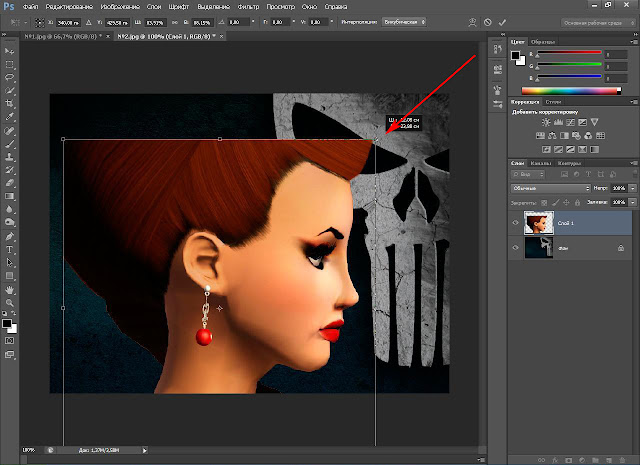
Task: Select the Blur tool
Action: pyautogui.click(x=9, y=209)
